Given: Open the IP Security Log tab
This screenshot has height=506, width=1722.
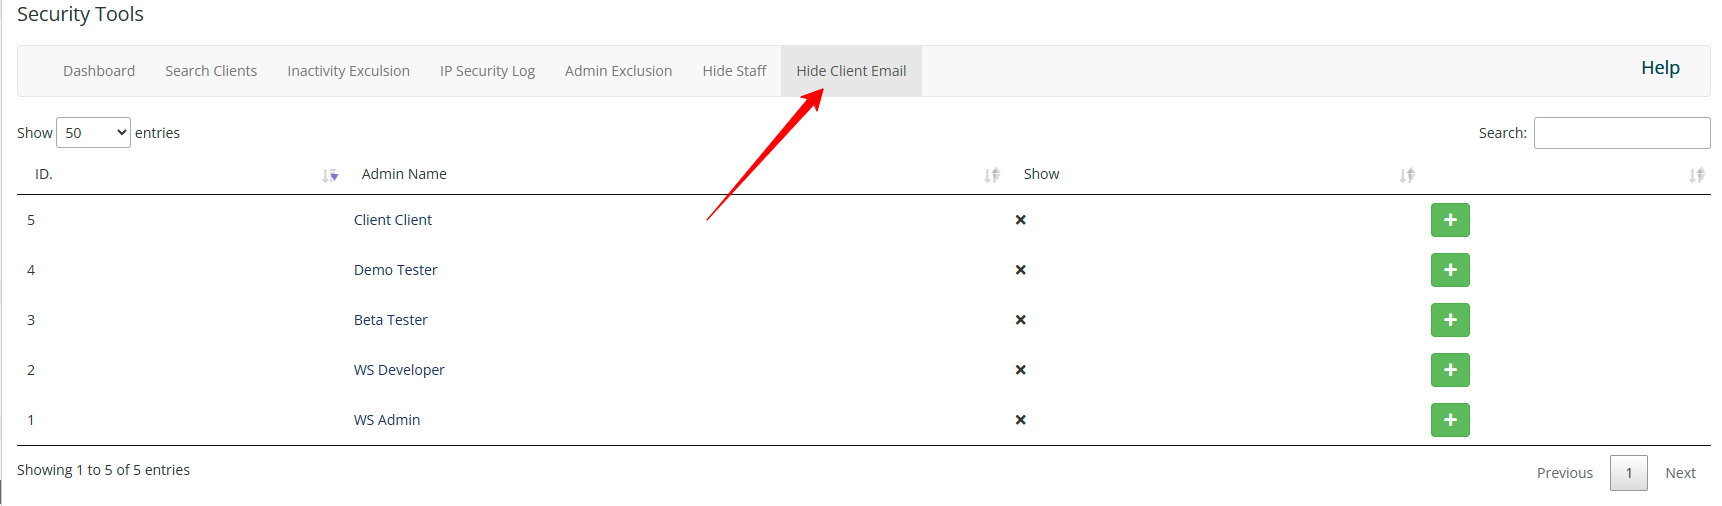Looking at the screenshot, I should point(487,71).
